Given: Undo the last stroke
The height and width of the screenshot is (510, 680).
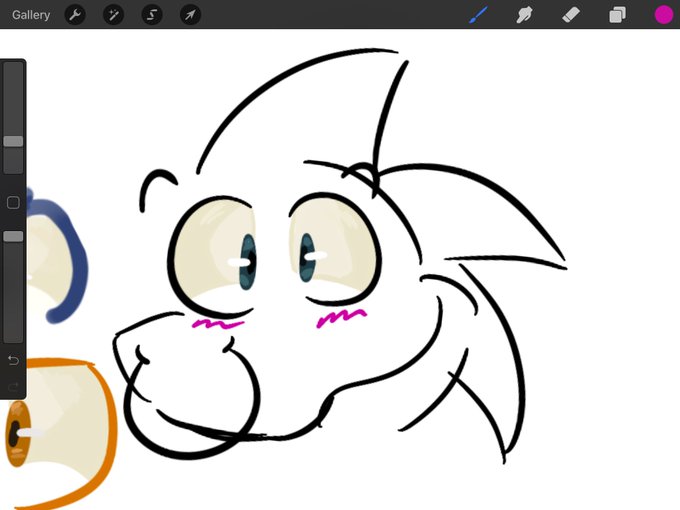Looking at the screenshot, I should click(x=13, y=360).
